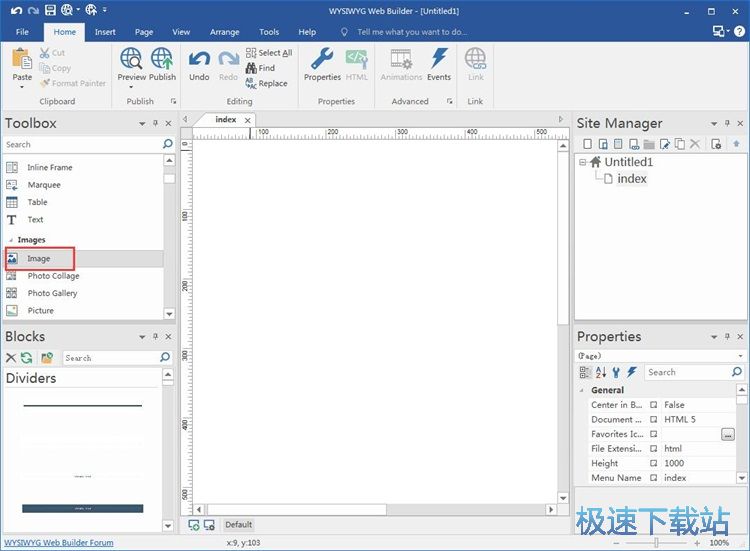The width and height of the screenshot is (750, 551).
Task: Click the Preview globe icon
Action: tap(131, 59)
